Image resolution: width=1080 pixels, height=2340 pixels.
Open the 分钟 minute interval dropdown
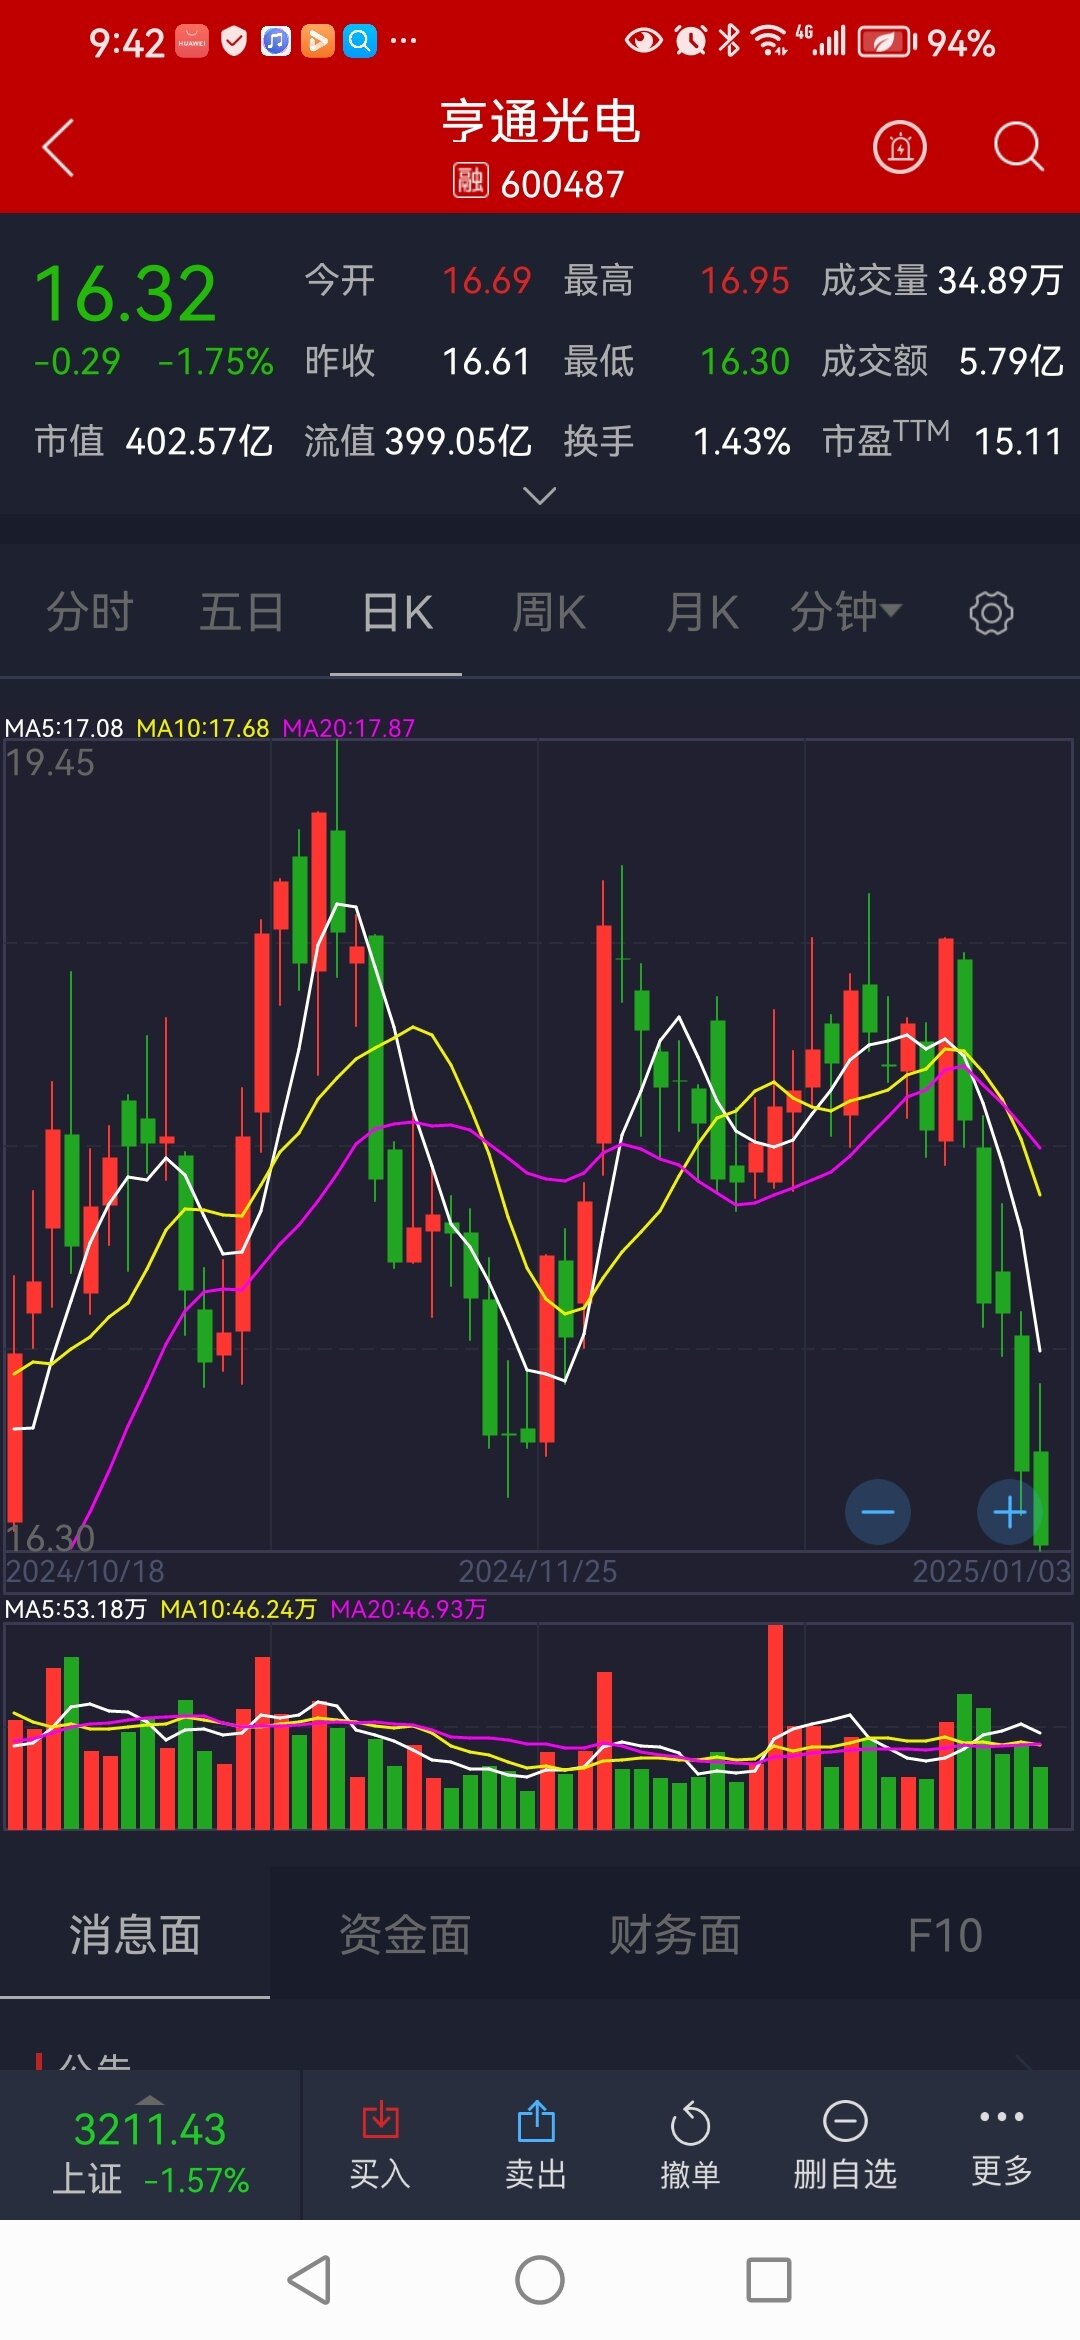pyautogui.click(x=846, y=612)
